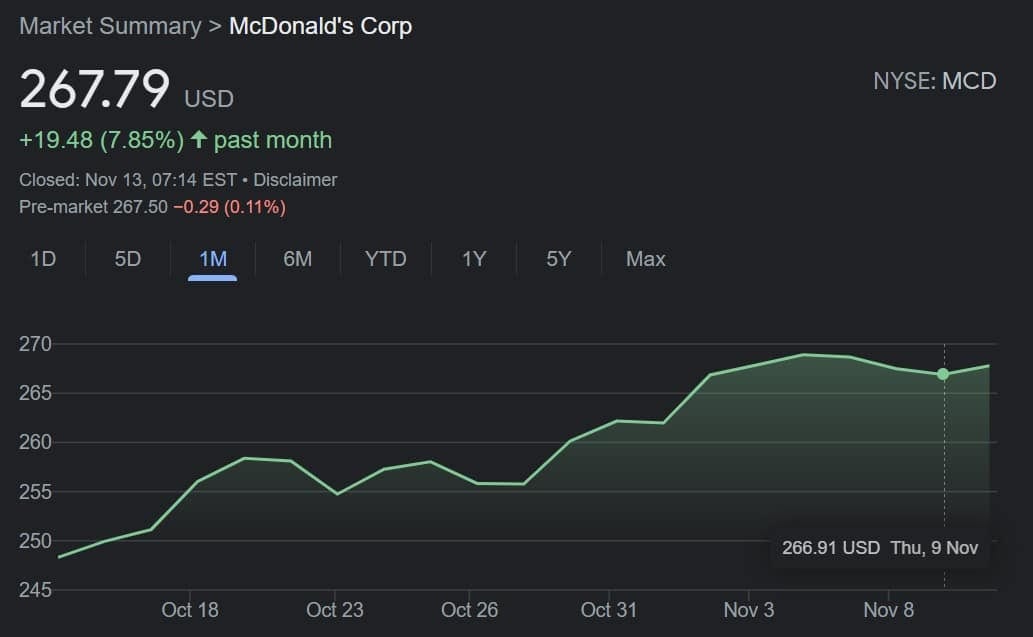Click the green data point marker
The image size is (1033, 637).
click(x=943, y=374)
